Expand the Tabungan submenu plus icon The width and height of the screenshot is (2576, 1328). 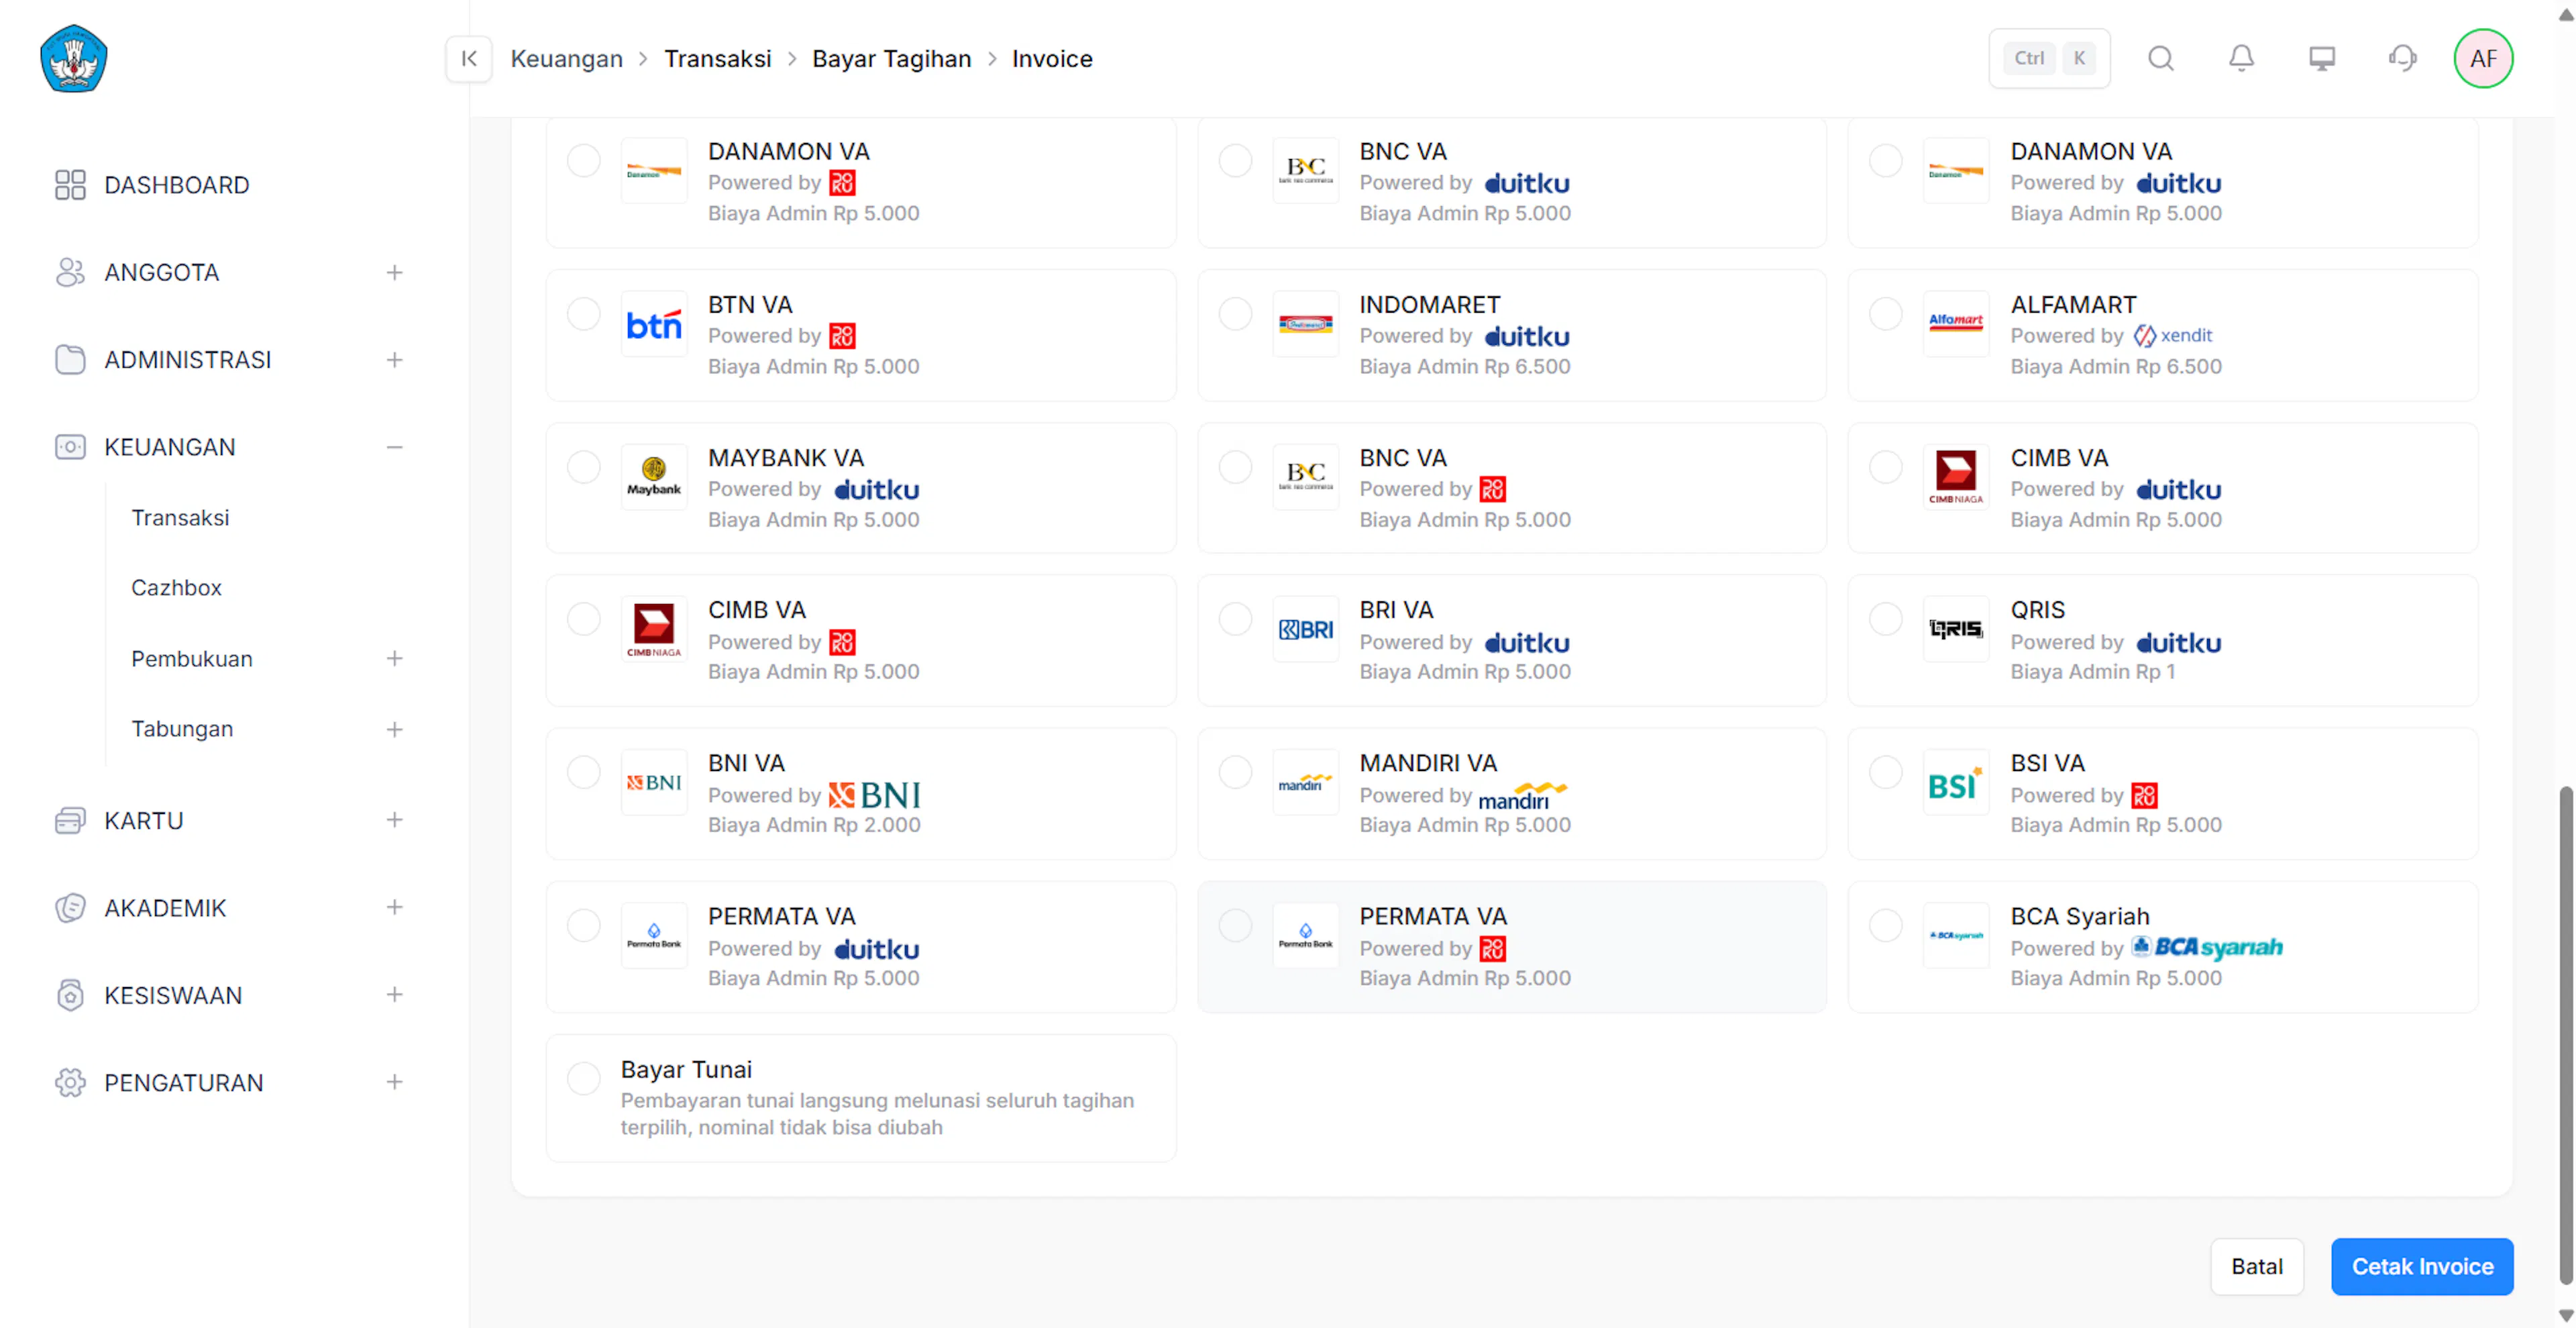pos(395,730)
